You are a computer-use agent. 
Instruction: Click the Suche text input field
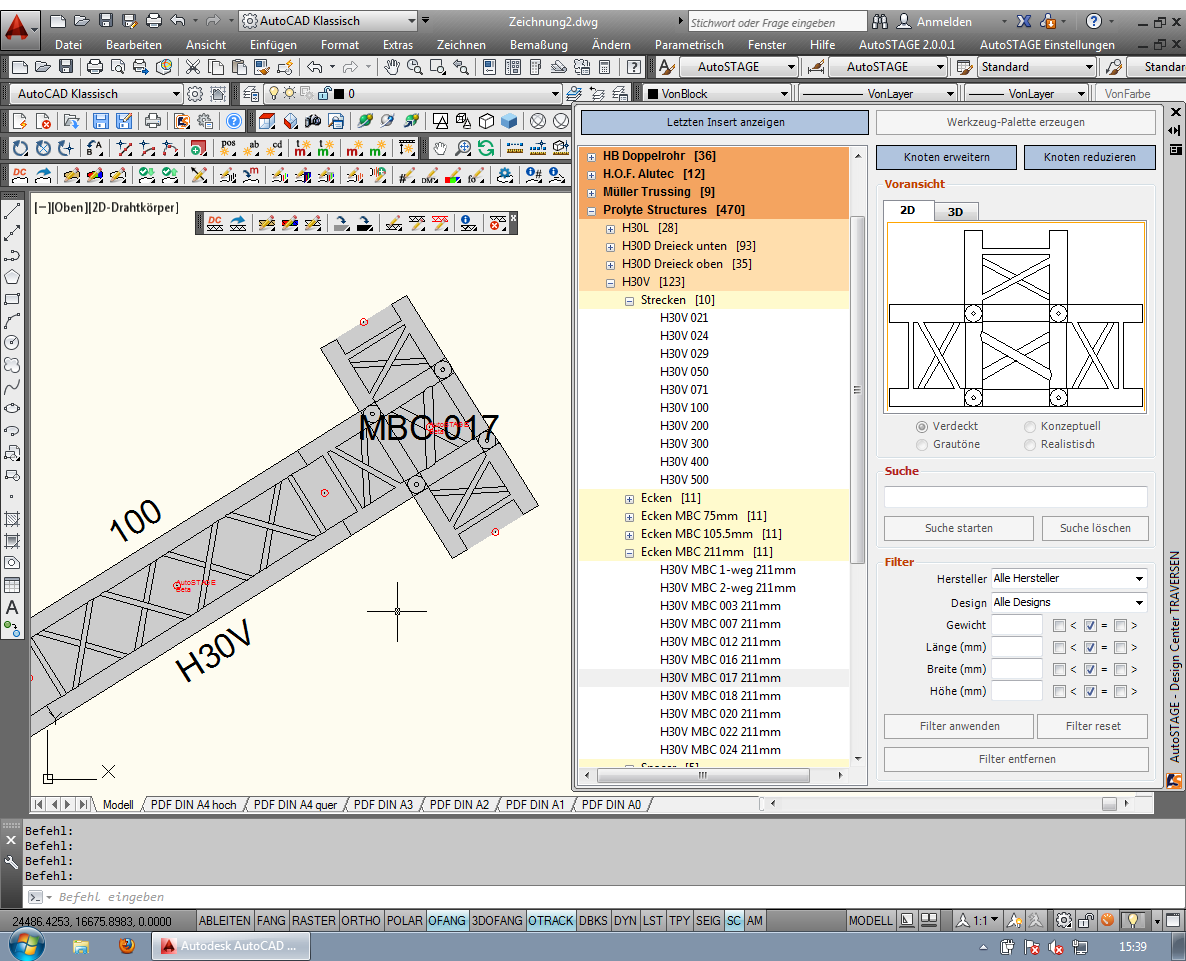tap(1015, 497)
